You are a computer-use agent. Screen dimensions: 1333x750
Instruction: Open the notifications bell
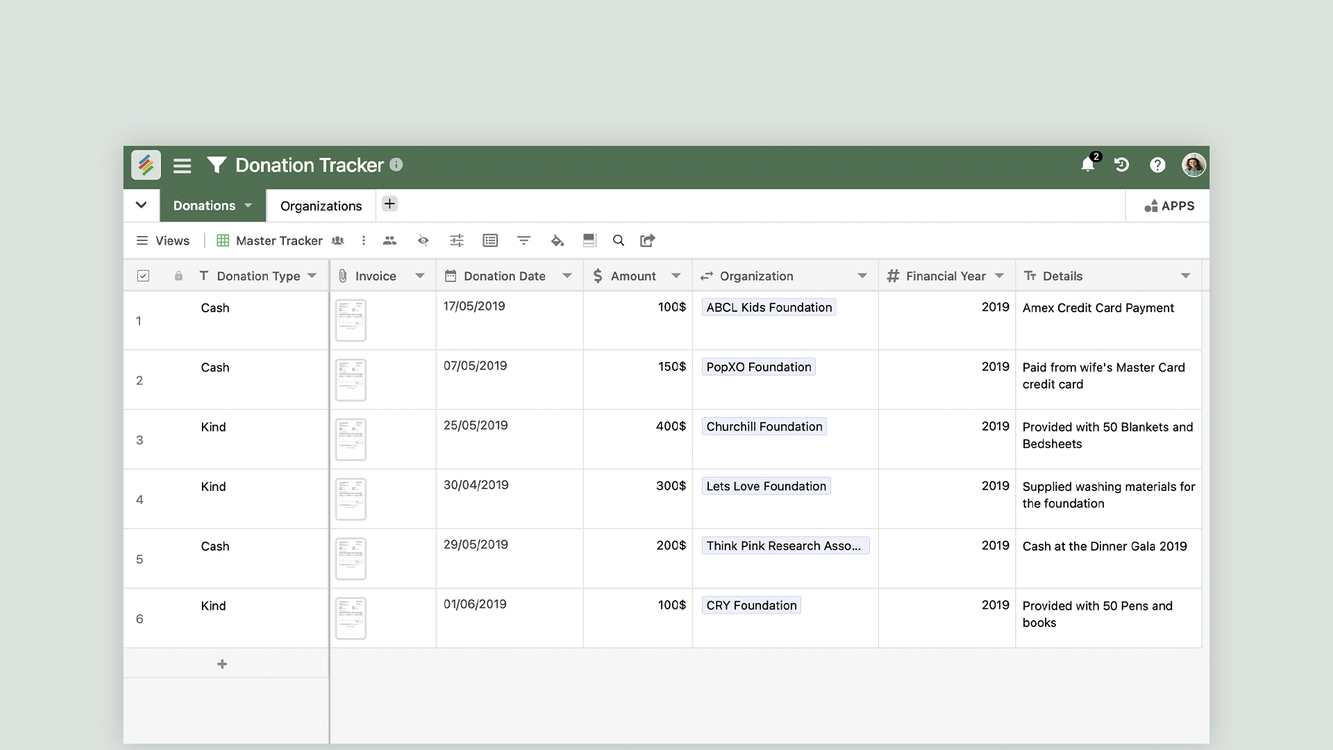(x=1088, y=165)
